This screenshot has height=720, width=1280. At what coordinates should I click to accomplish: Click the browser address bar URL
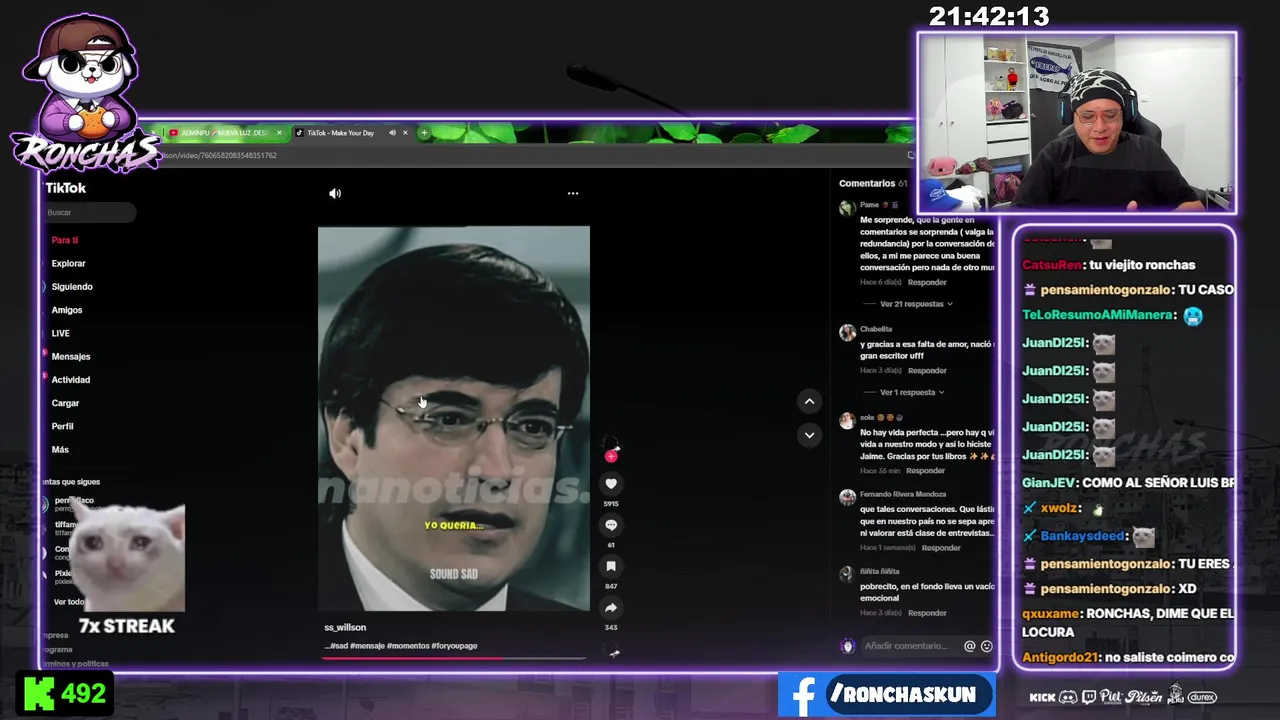(220, 156)
